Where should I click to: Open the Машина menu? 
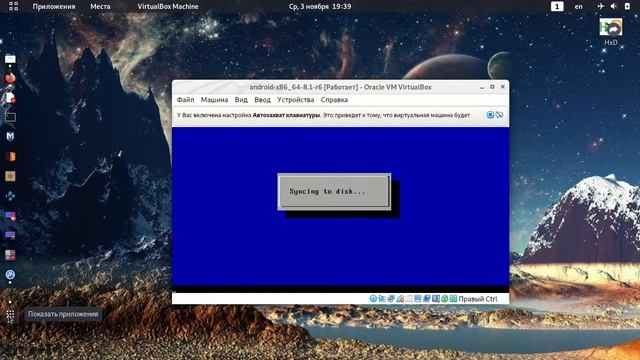(214, 100)
